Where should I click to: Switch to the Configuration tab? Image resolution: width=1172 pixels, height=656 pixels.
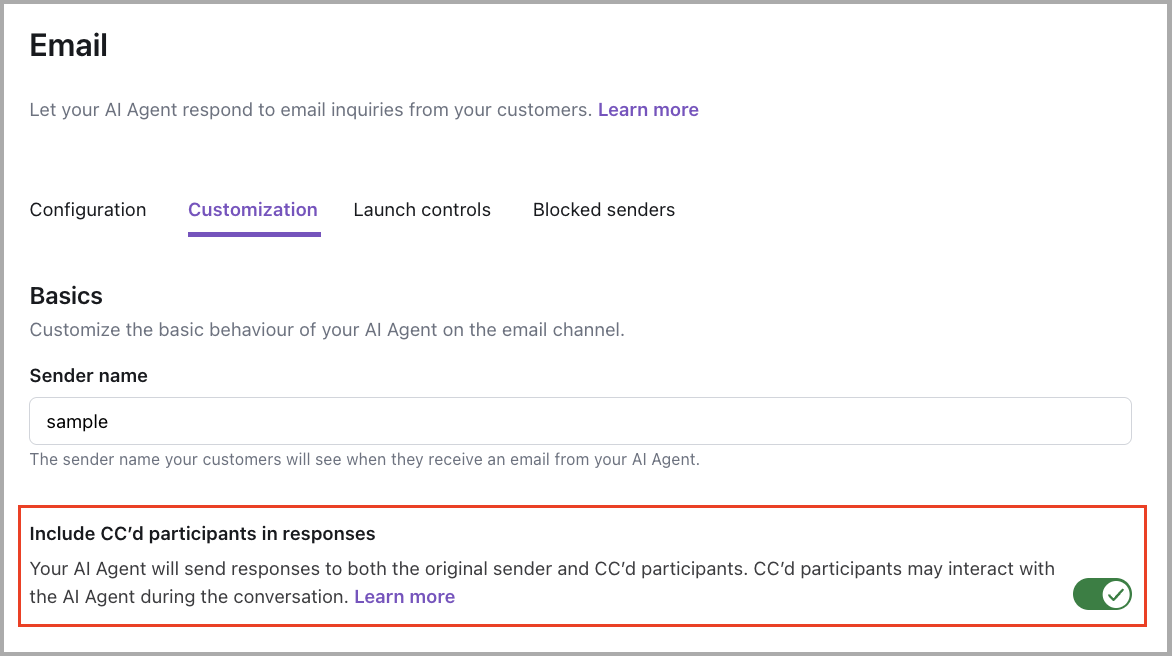87,209
